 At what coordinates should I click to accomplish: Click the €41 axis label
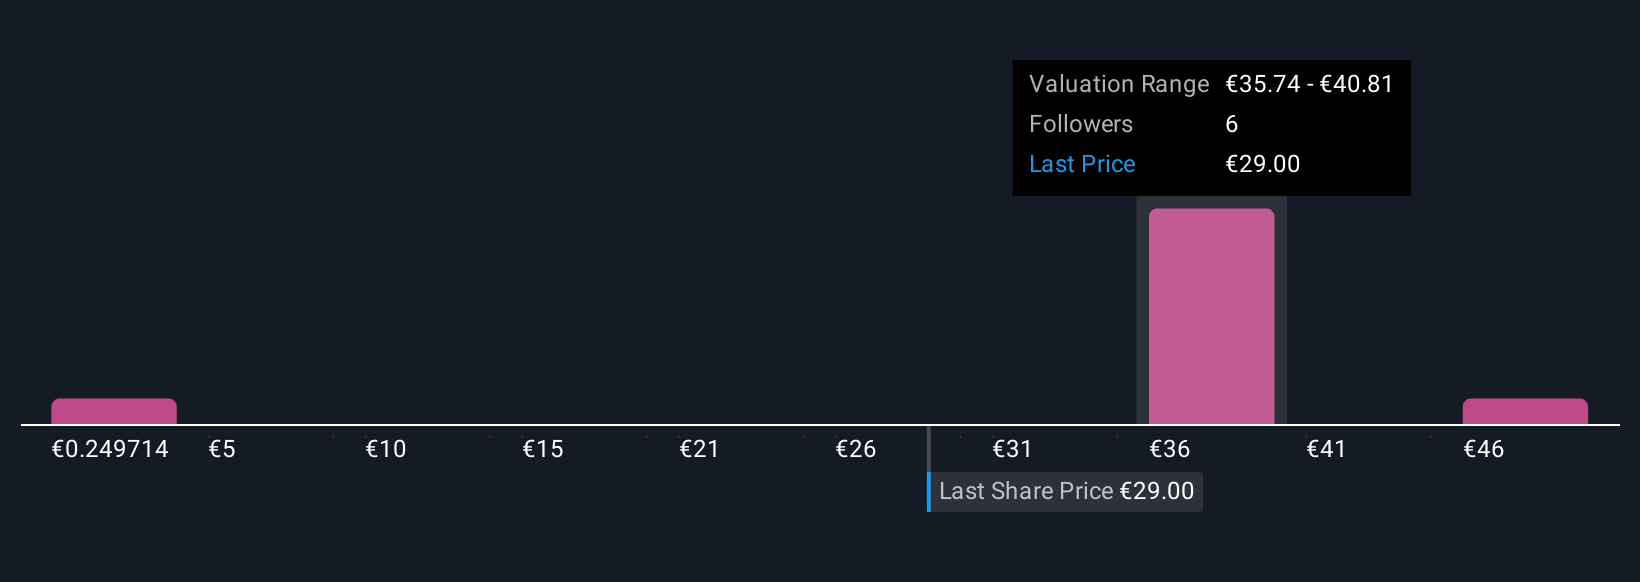pos(1326,449)
